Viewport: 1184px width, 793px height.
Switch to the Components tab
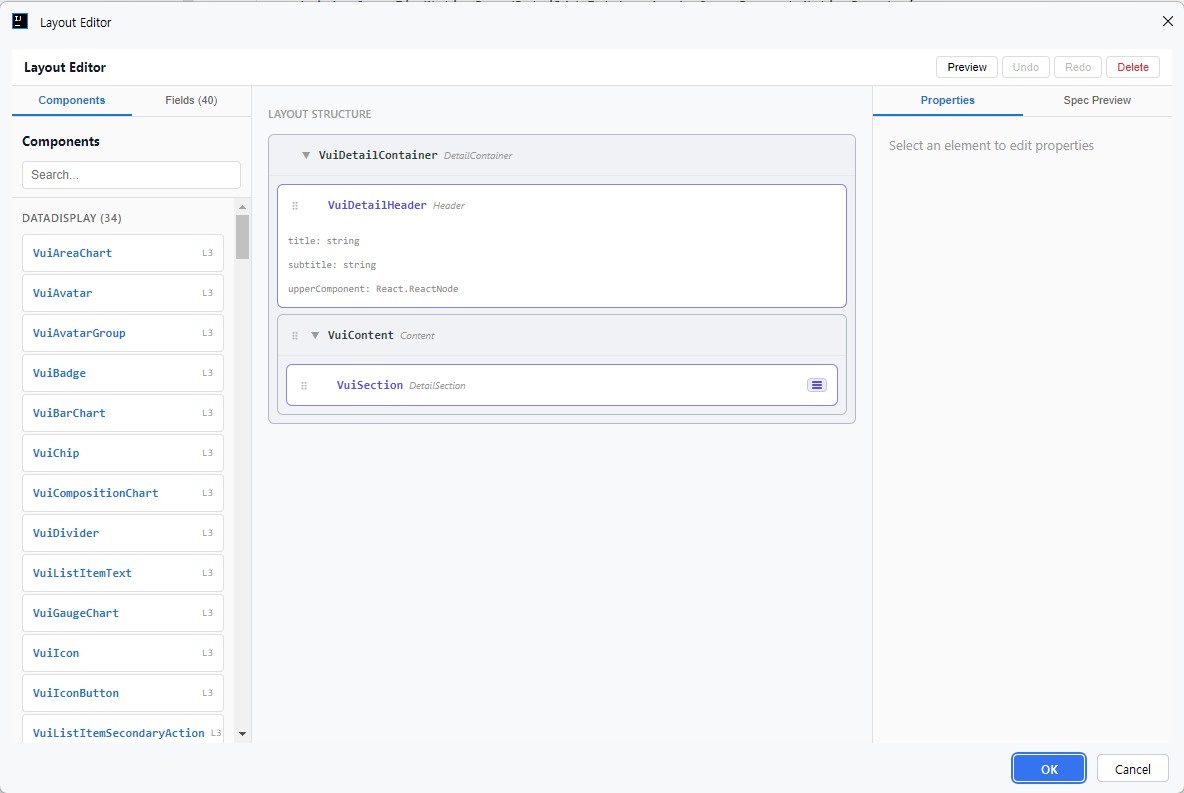[72, 100]
